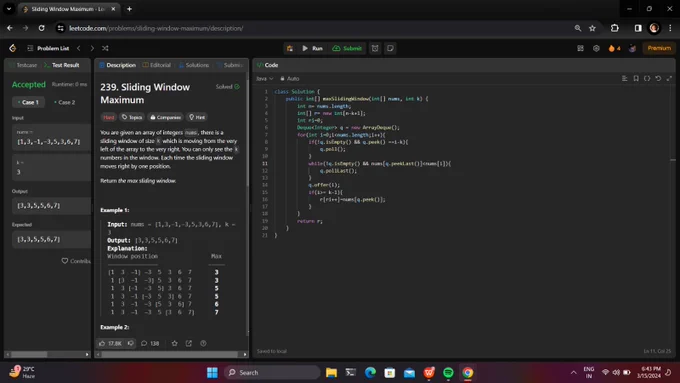Open the Windows Start menu
The image size is (680, 383).
coord(212,373)
